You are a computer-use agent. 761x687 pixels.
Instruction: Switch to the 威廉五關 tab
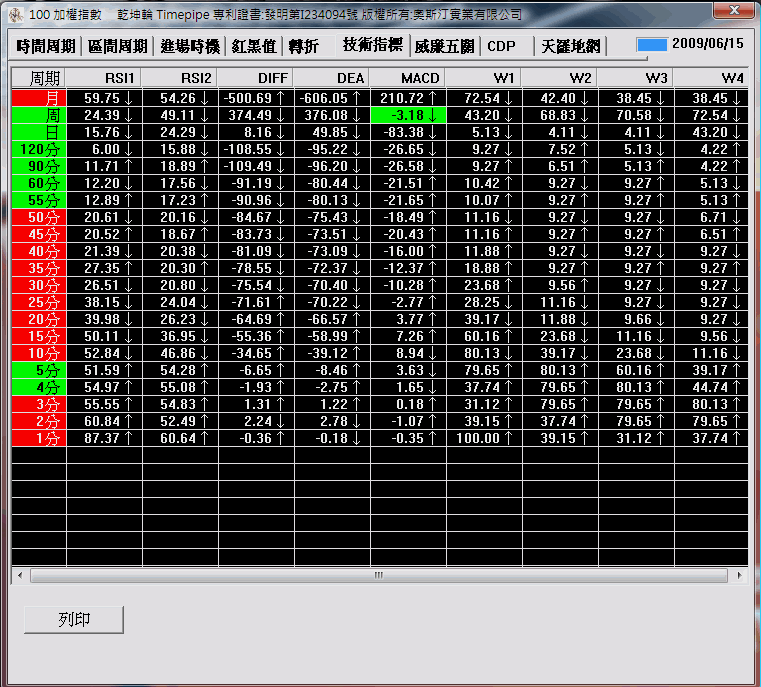point(445,46)
